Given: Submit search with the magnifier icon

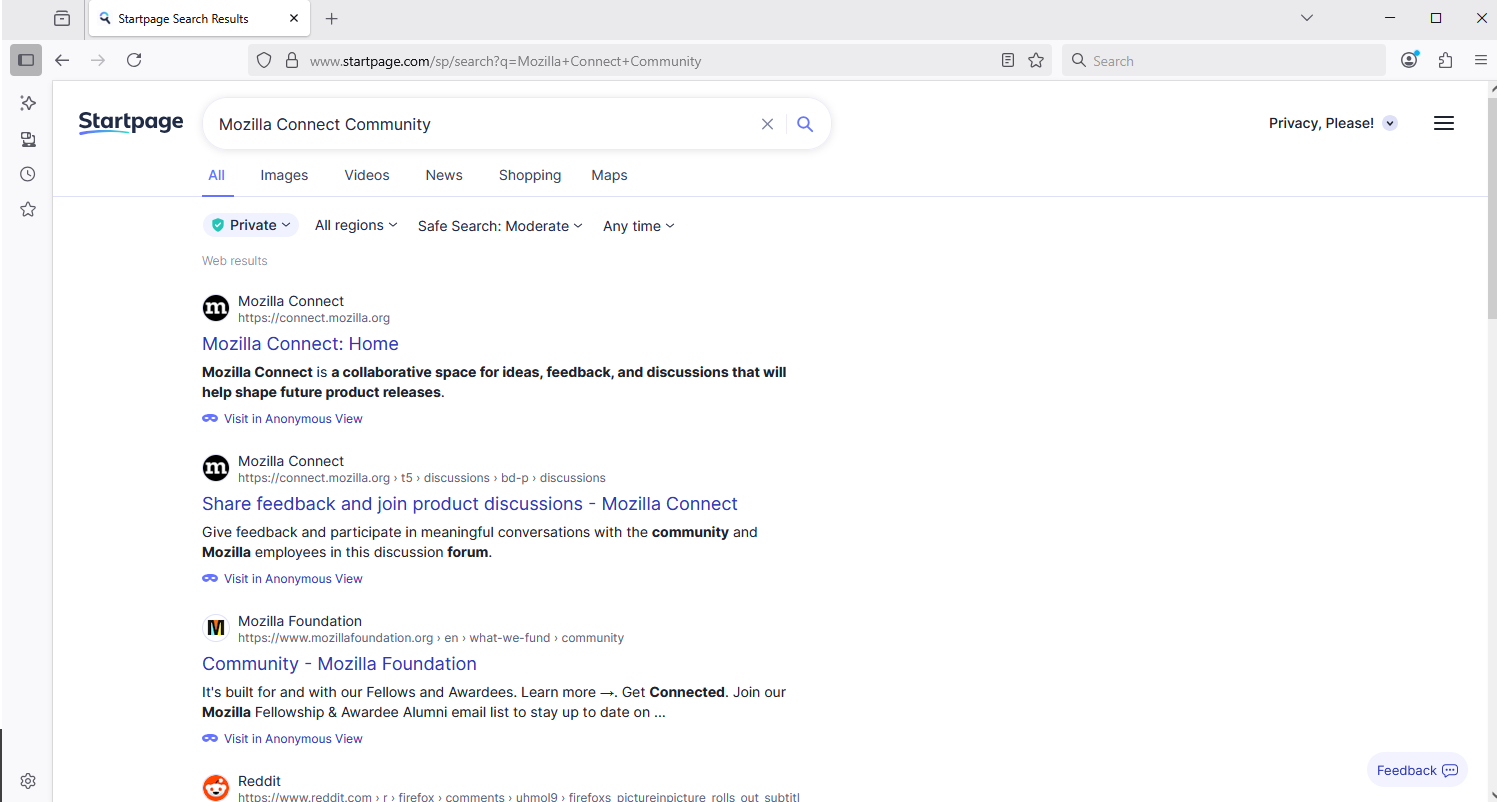Looking at the screenshot, I should pos(805,124).
